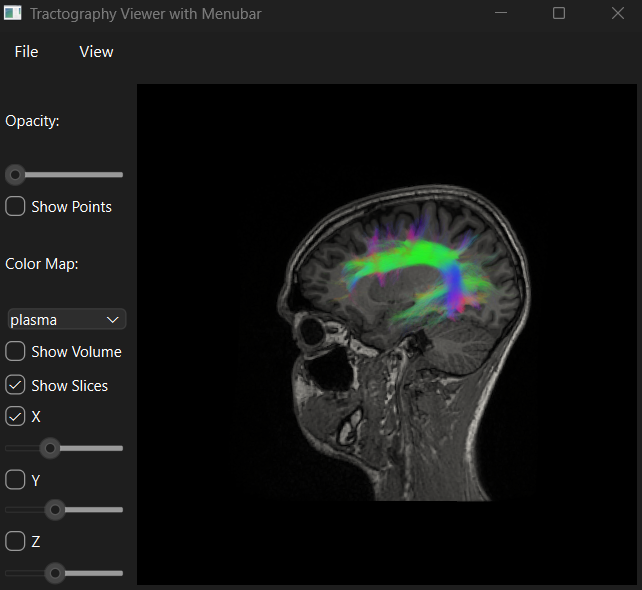
Task: Click the blue vertical fiber tract
Action: tap(455, 283)
